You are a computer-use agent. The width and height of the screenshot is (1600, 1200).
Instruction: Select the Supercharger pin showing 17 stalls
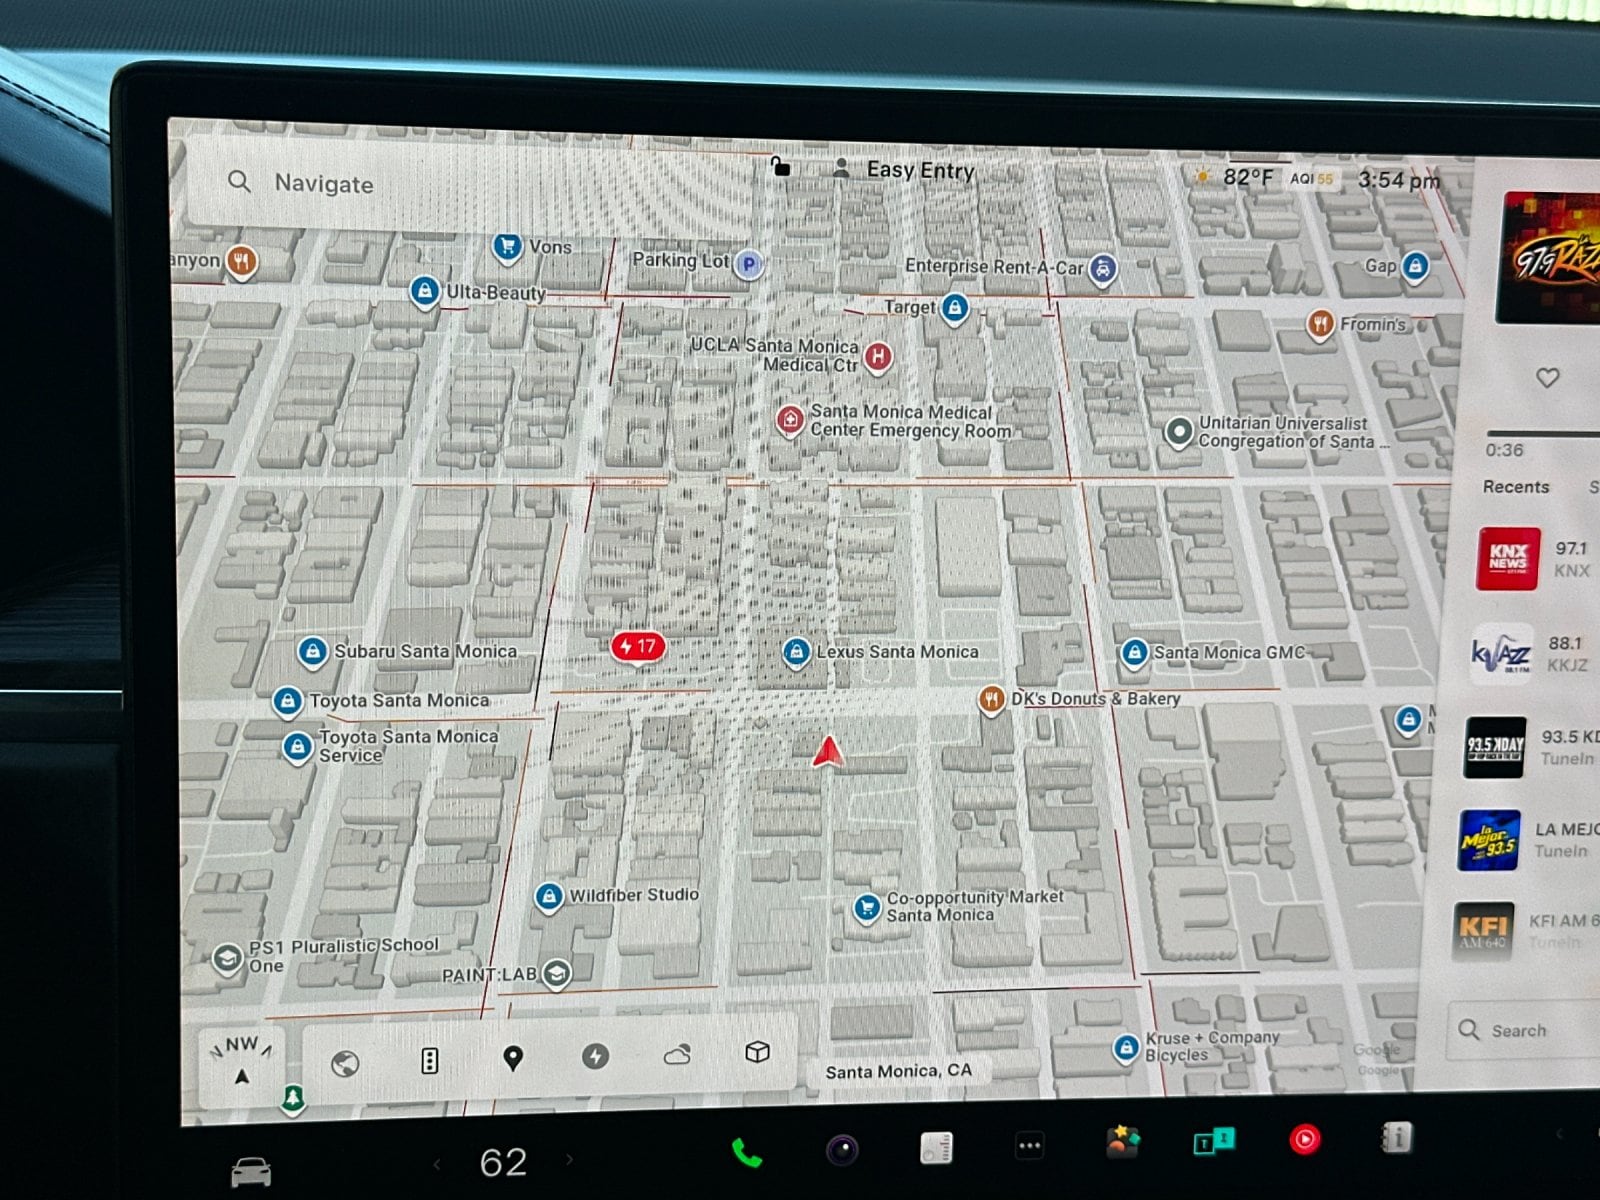click(637, 647)
